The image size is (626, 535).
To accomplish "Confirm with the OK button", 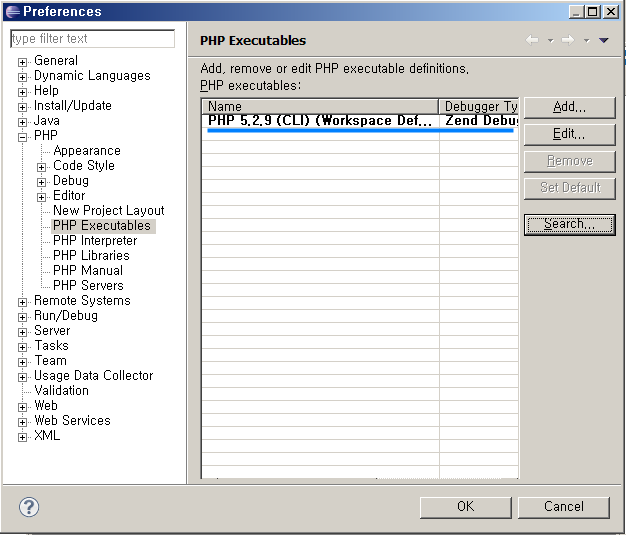I will [x=466, y=507].
